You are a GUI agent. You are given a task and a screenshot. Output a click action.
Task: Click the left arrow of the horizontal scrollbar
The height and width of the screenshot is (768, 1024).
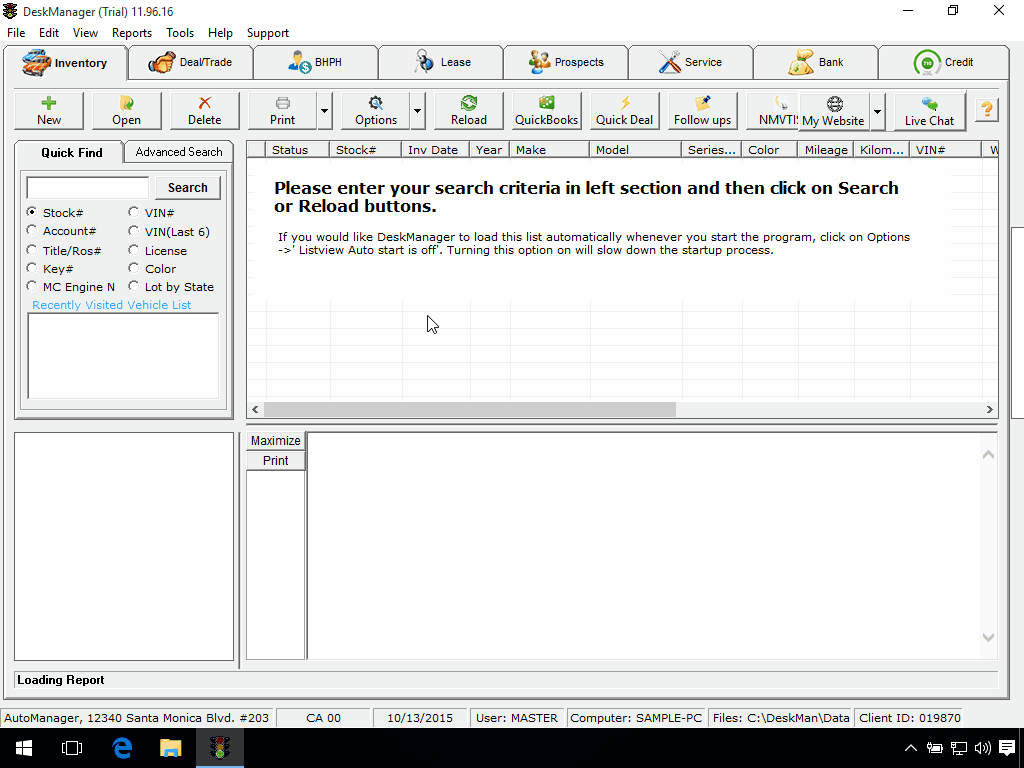click(255, 409)
